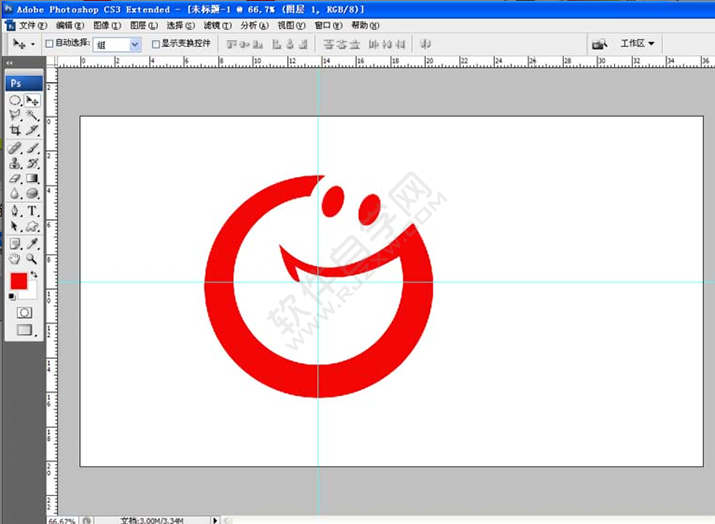Enable the 自动选择 checkbox
The image size is (715, 524).
tap(49, 44)
